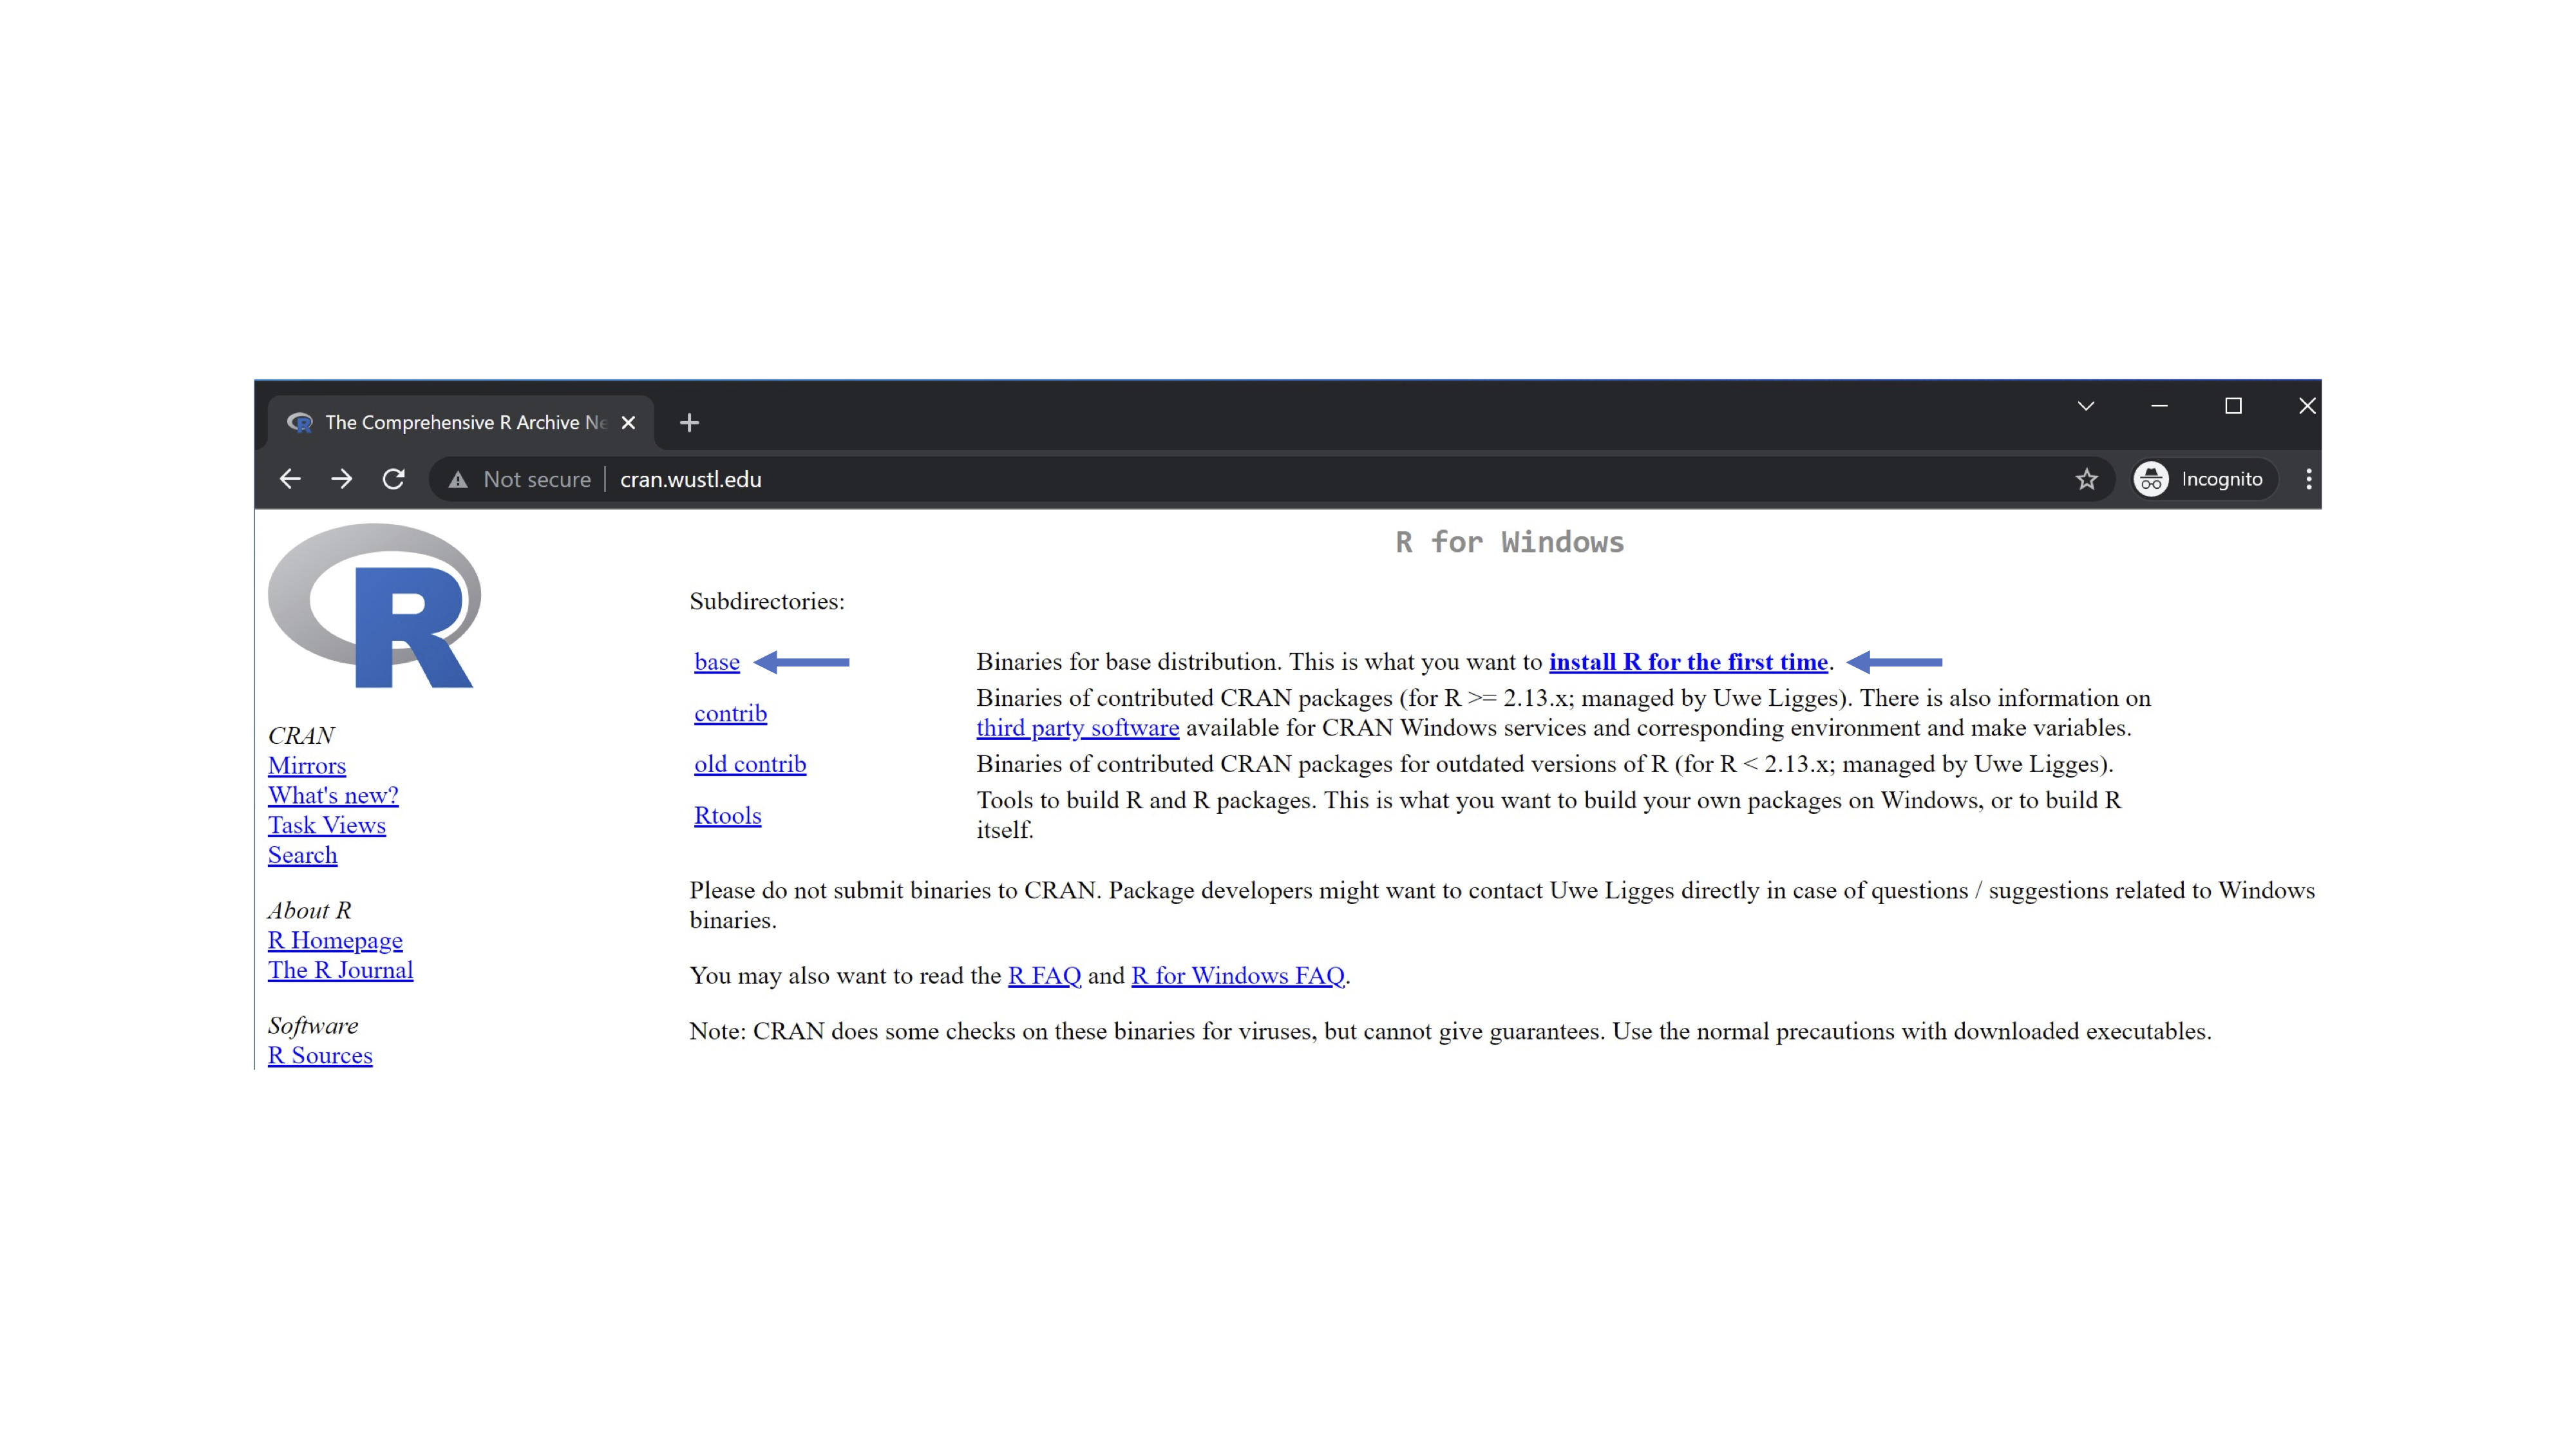This screenshot has height=1449, width=2576.
Task: Open a new tab with plus icon
Action: pos(689,423)
